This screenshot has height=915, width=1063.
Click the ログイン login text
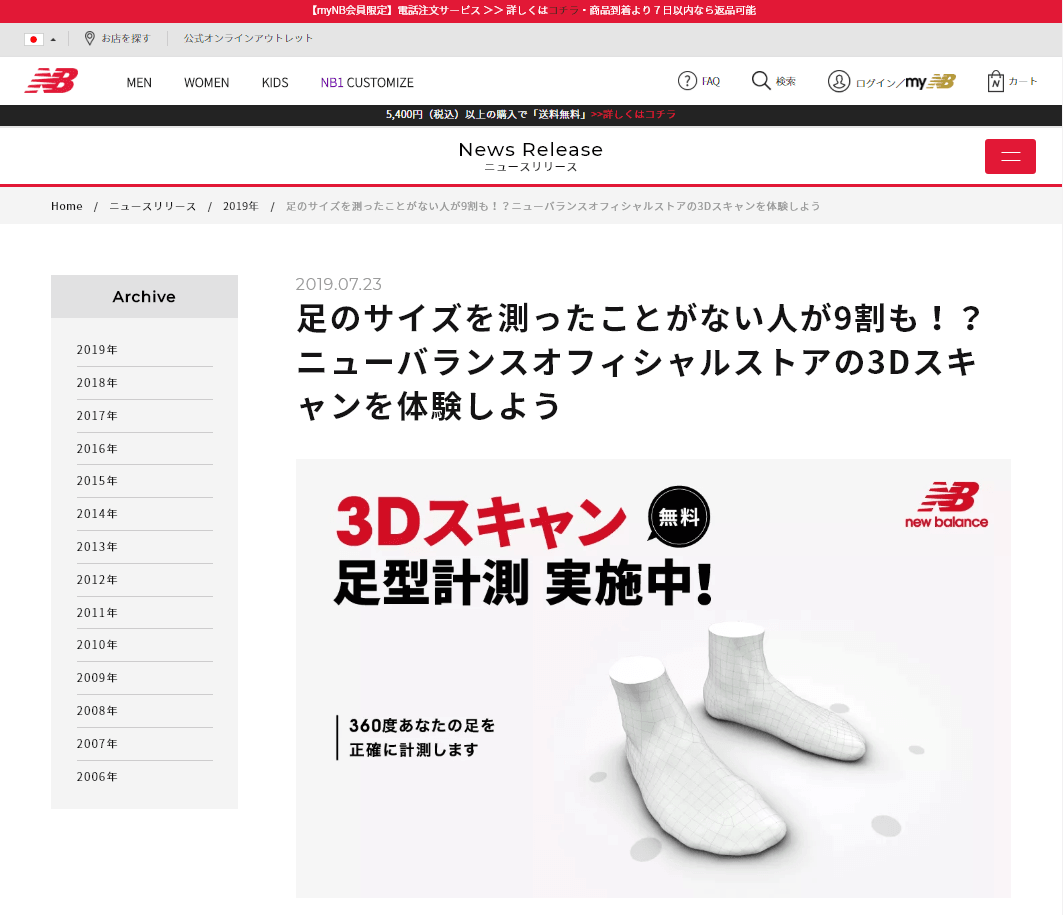(x=876, y=83)
